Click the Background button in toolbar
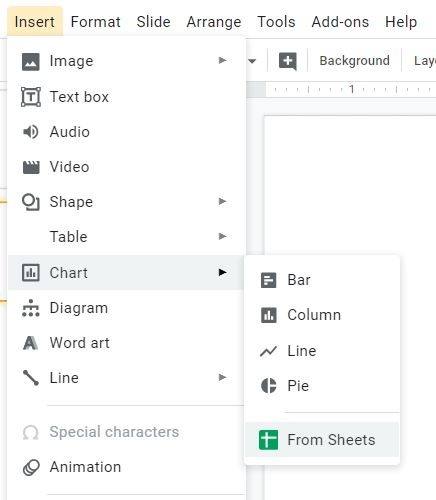436x500 pixels. click(x=354, y=61)
